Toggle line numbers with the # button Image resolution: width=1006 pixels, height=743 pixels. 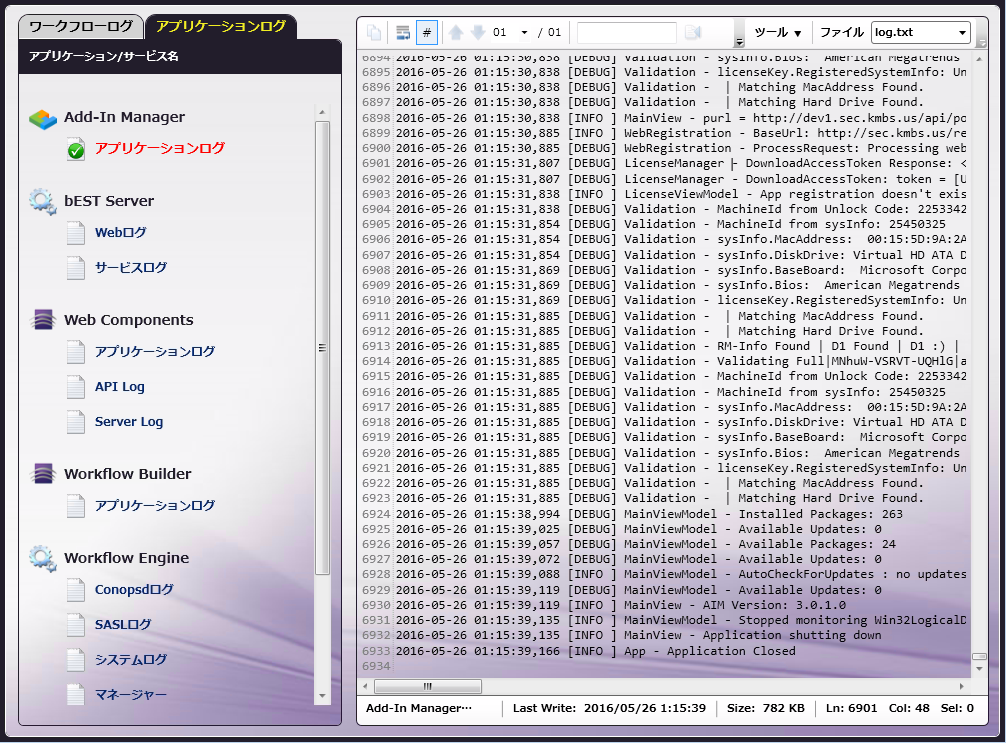(x=427, y=32)
